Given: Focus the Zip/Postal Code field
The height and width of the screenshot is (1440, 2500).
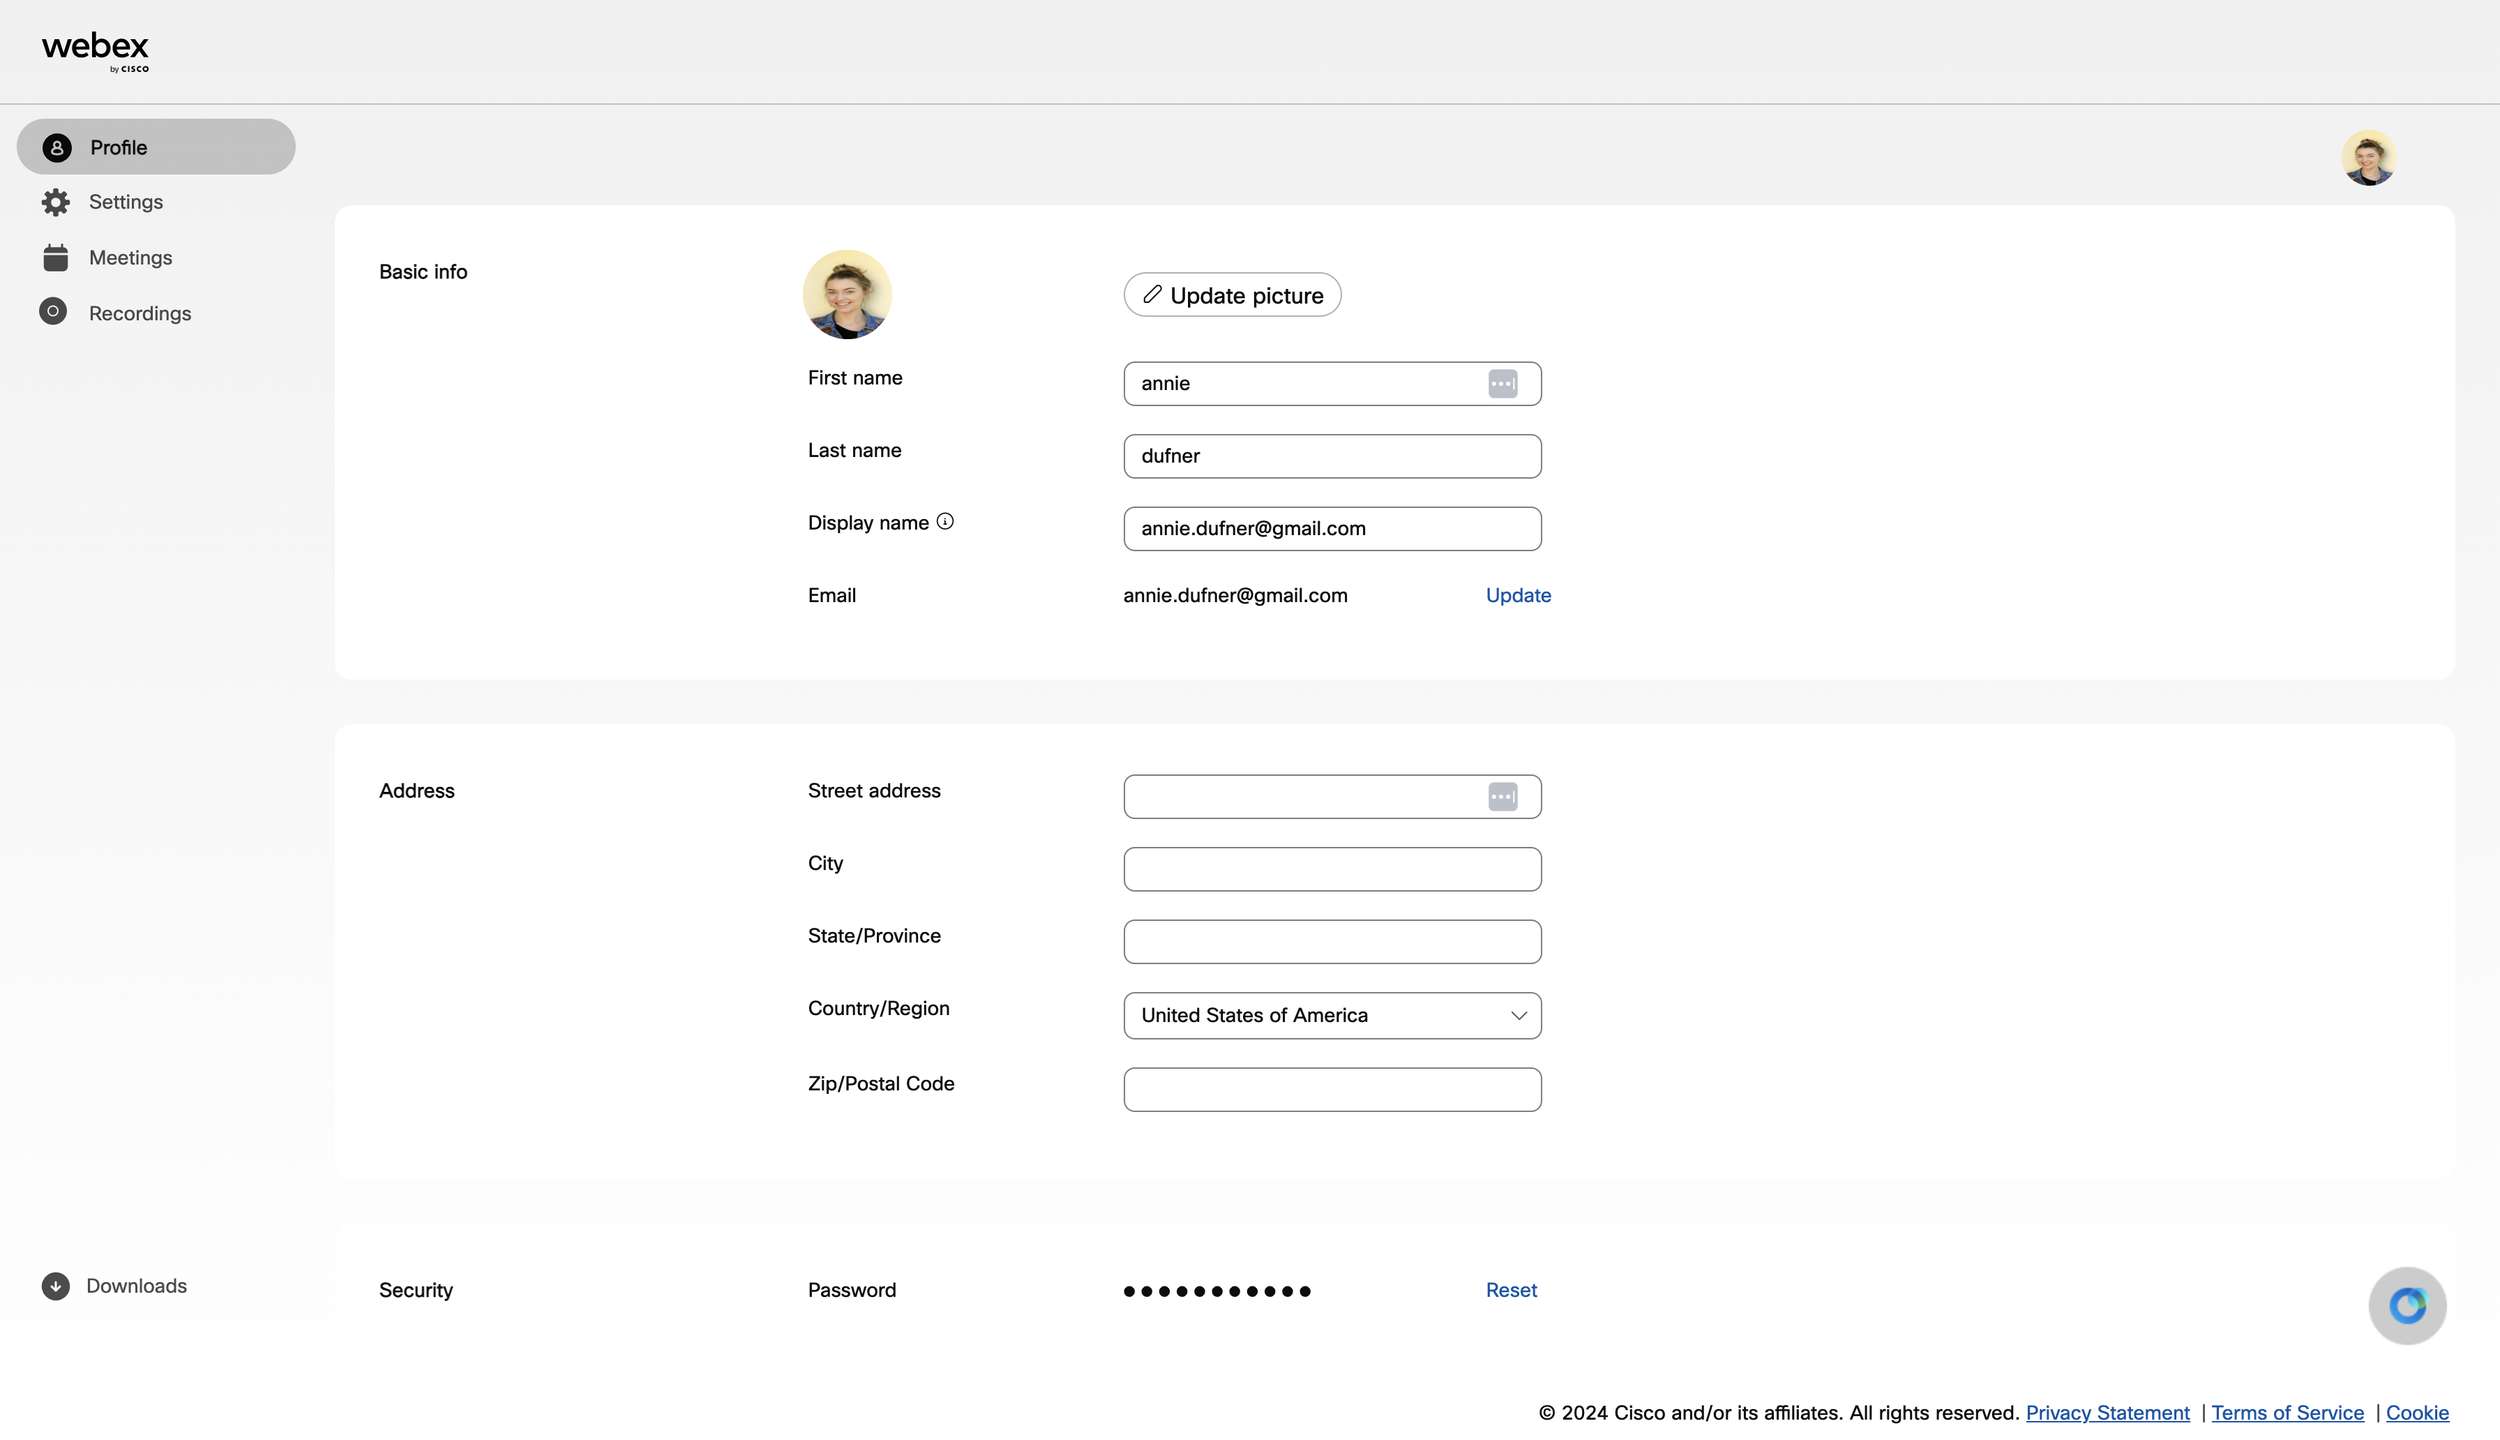Looking at the screenshot, I should (1332, 1090).
